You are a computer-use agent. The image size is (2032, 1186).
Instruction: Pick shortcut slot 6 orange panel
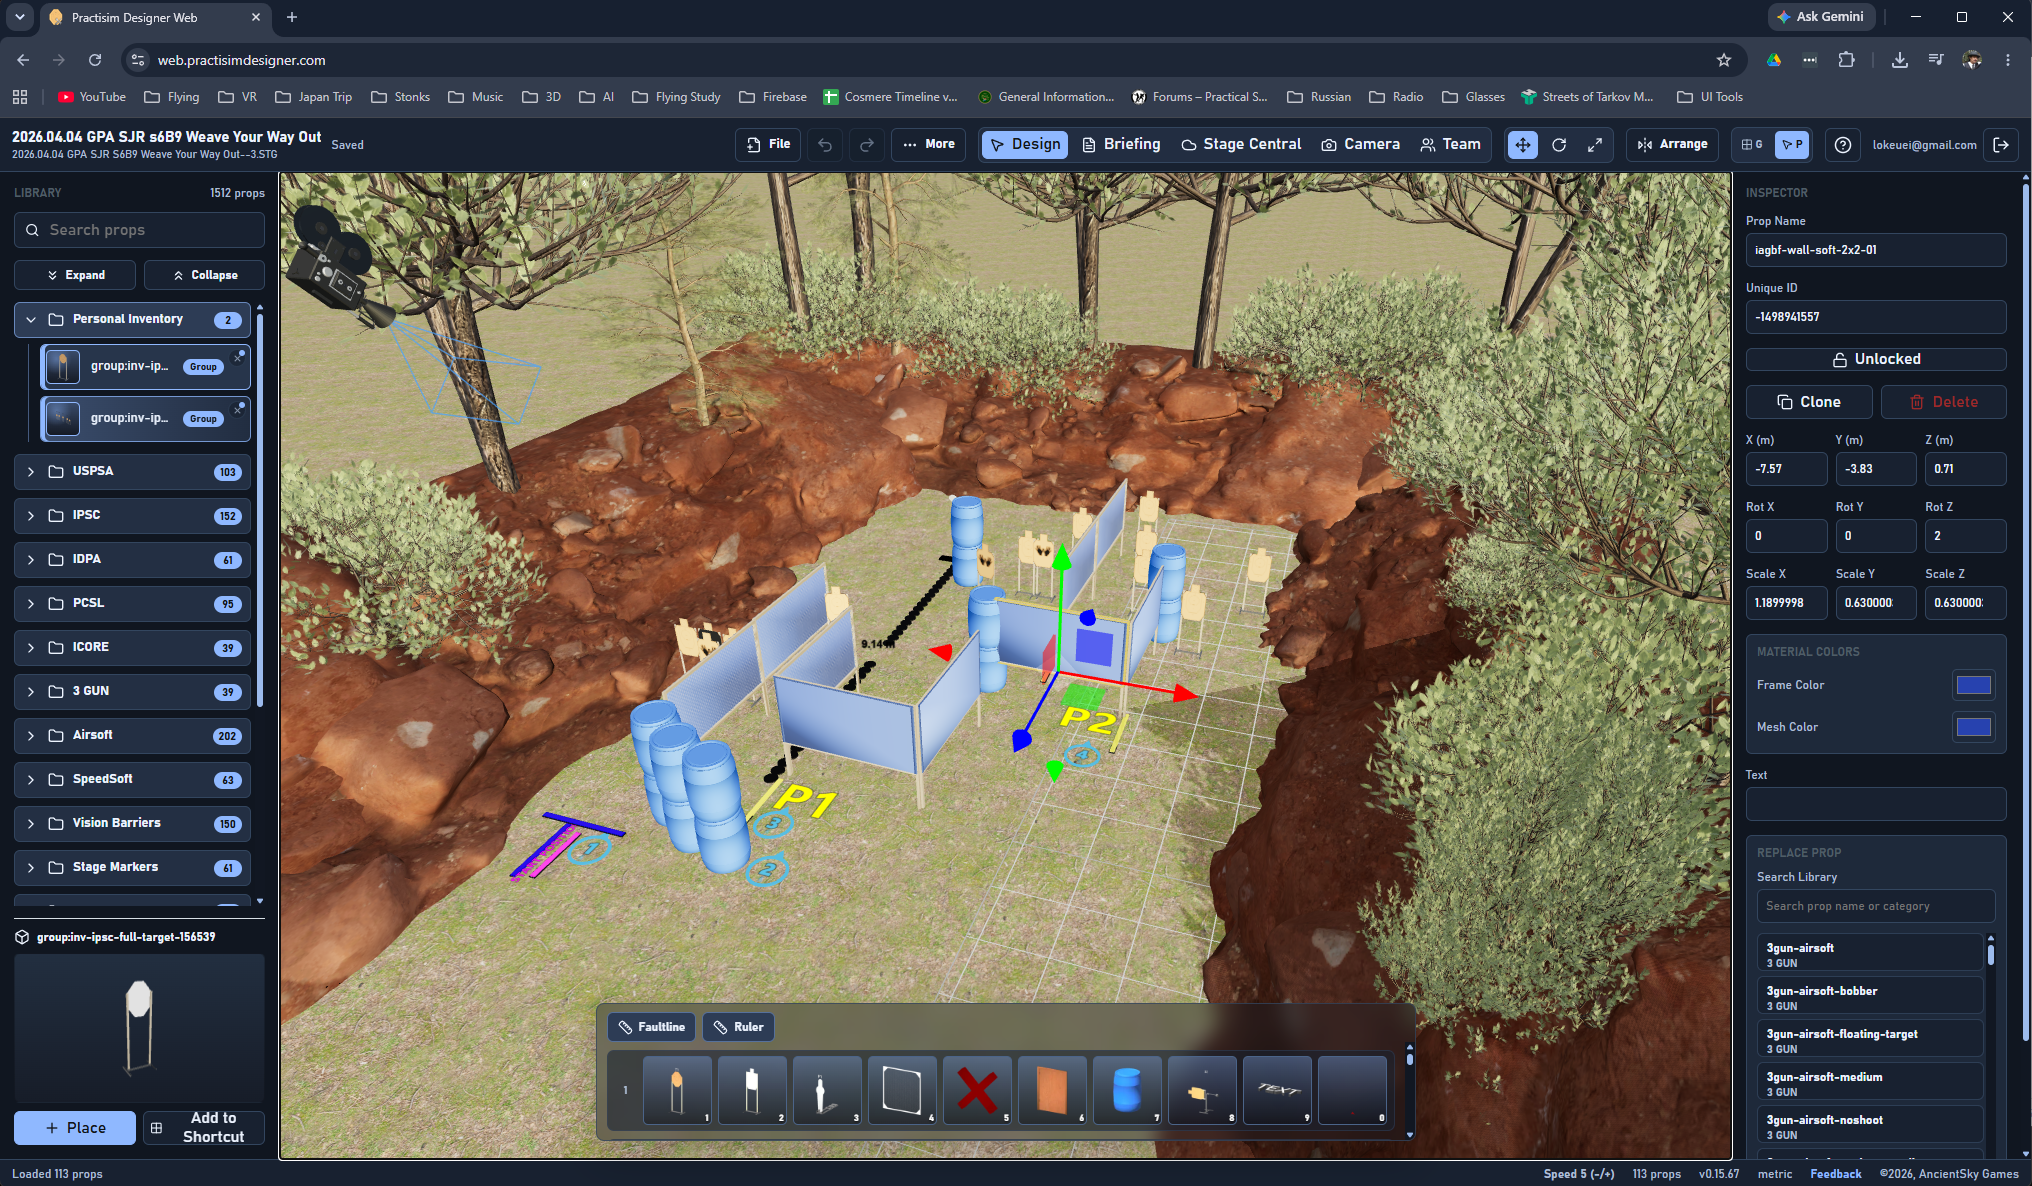click(x=1052, y=1090)
